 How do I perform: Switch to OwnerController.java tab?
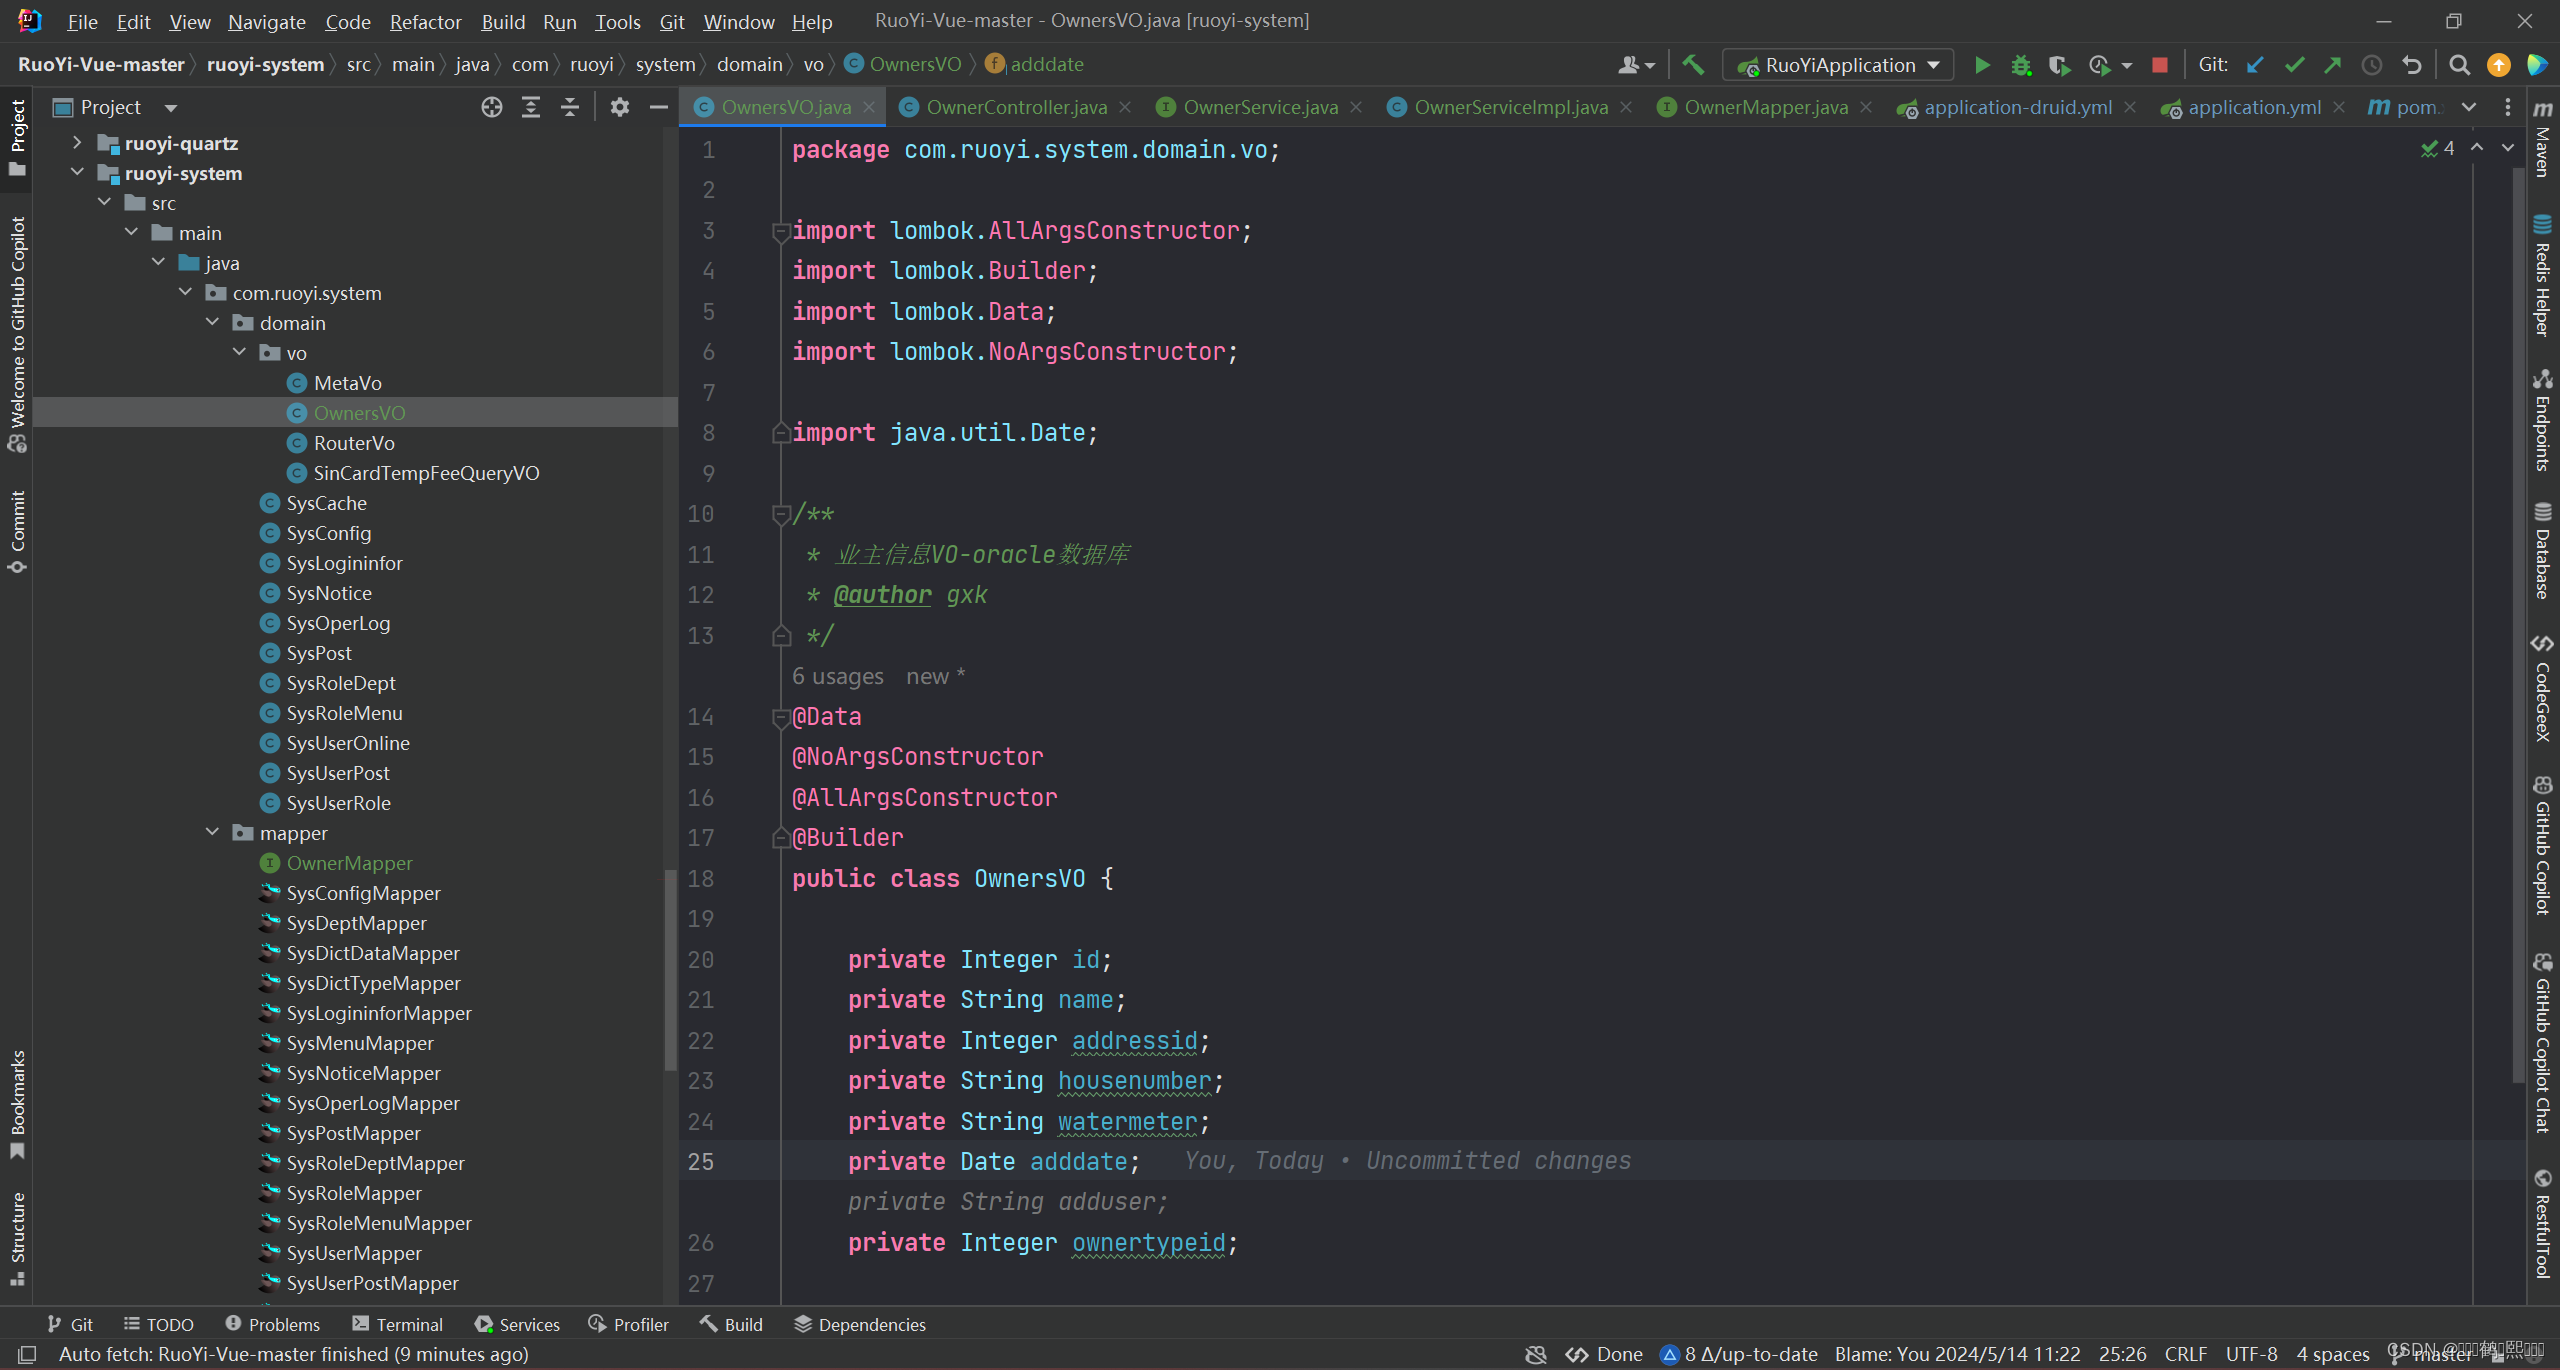click(1015, 107)
